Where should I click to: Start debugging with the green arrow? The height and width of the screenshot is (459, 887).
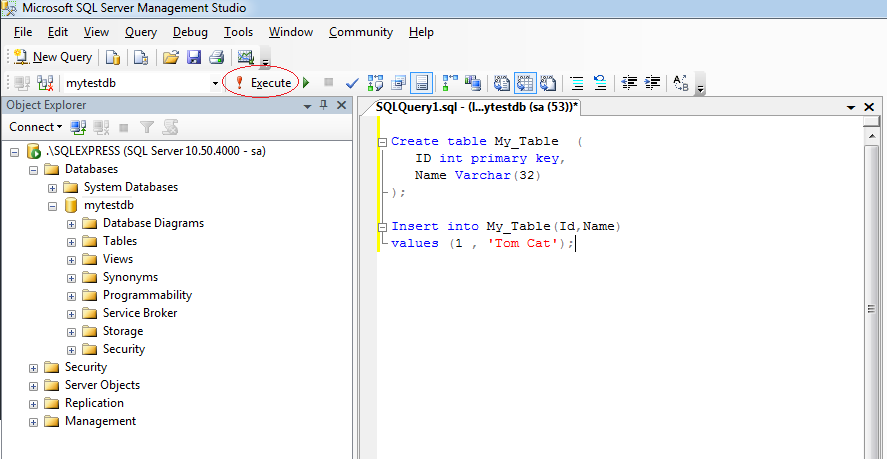(306, 83)
